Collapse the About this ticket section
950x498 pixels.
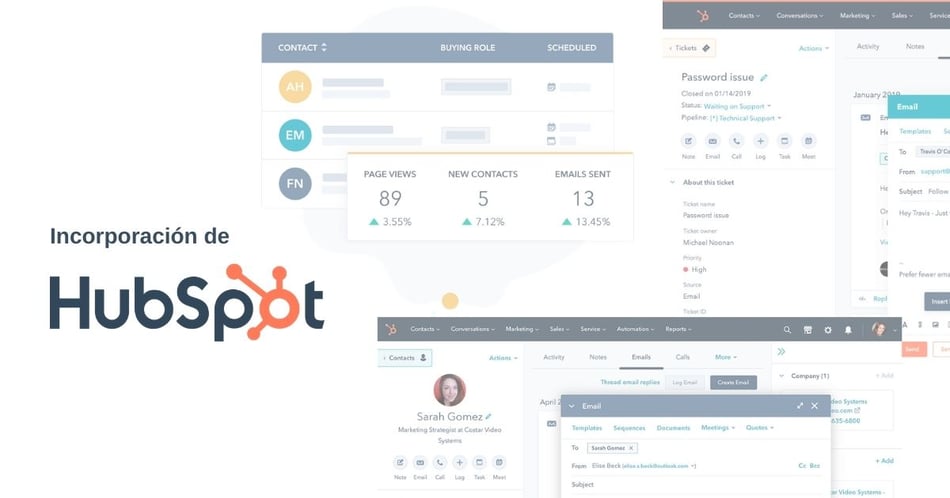point(673,182)
